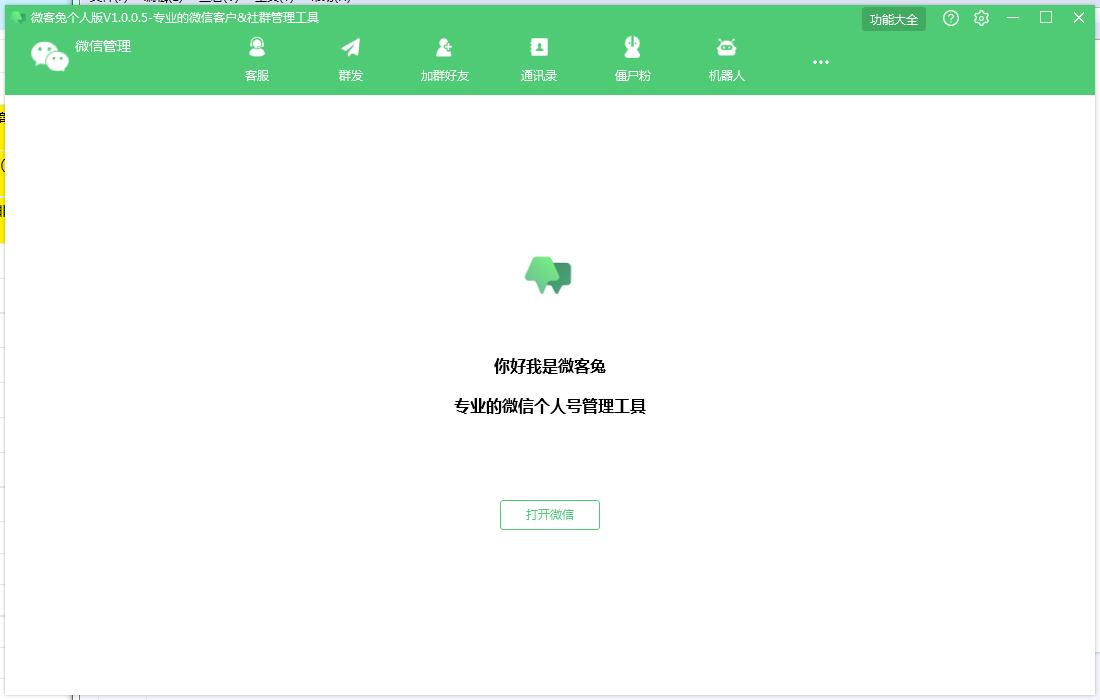Click the 微客兔 logo in title bar
The image size is (1100, 700).
(18, 18)
